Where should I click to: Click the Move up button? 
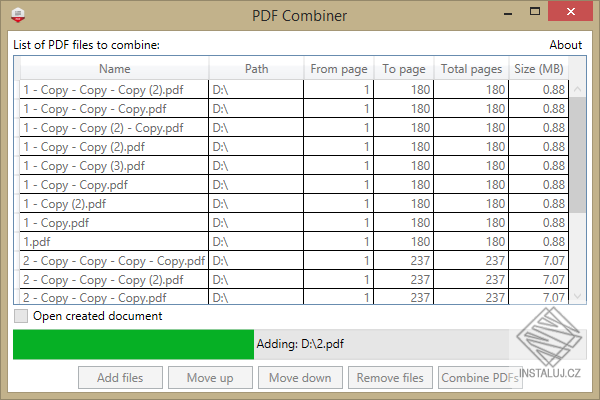click(210, 378)
